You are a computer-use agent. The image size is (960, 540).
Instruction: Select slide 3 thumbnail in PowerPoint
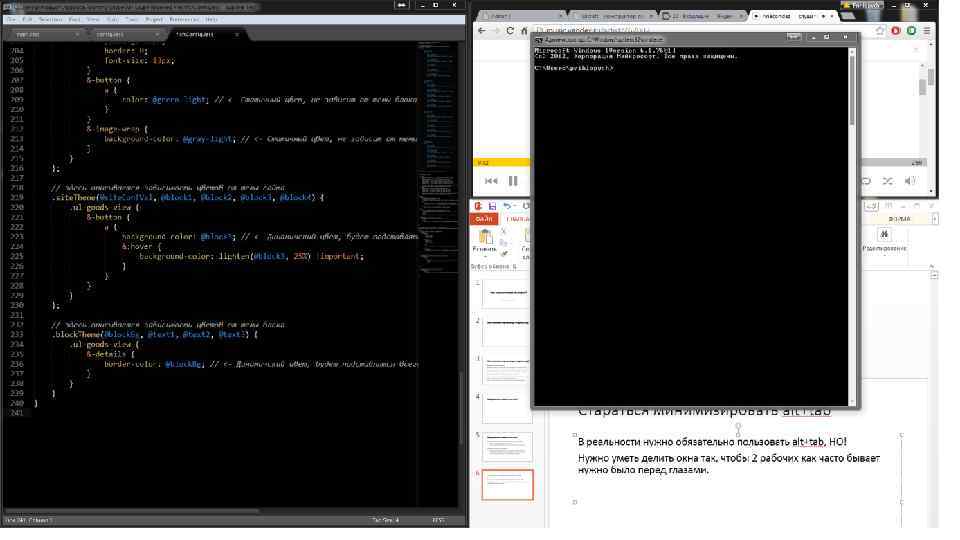[x=508, y=370]
